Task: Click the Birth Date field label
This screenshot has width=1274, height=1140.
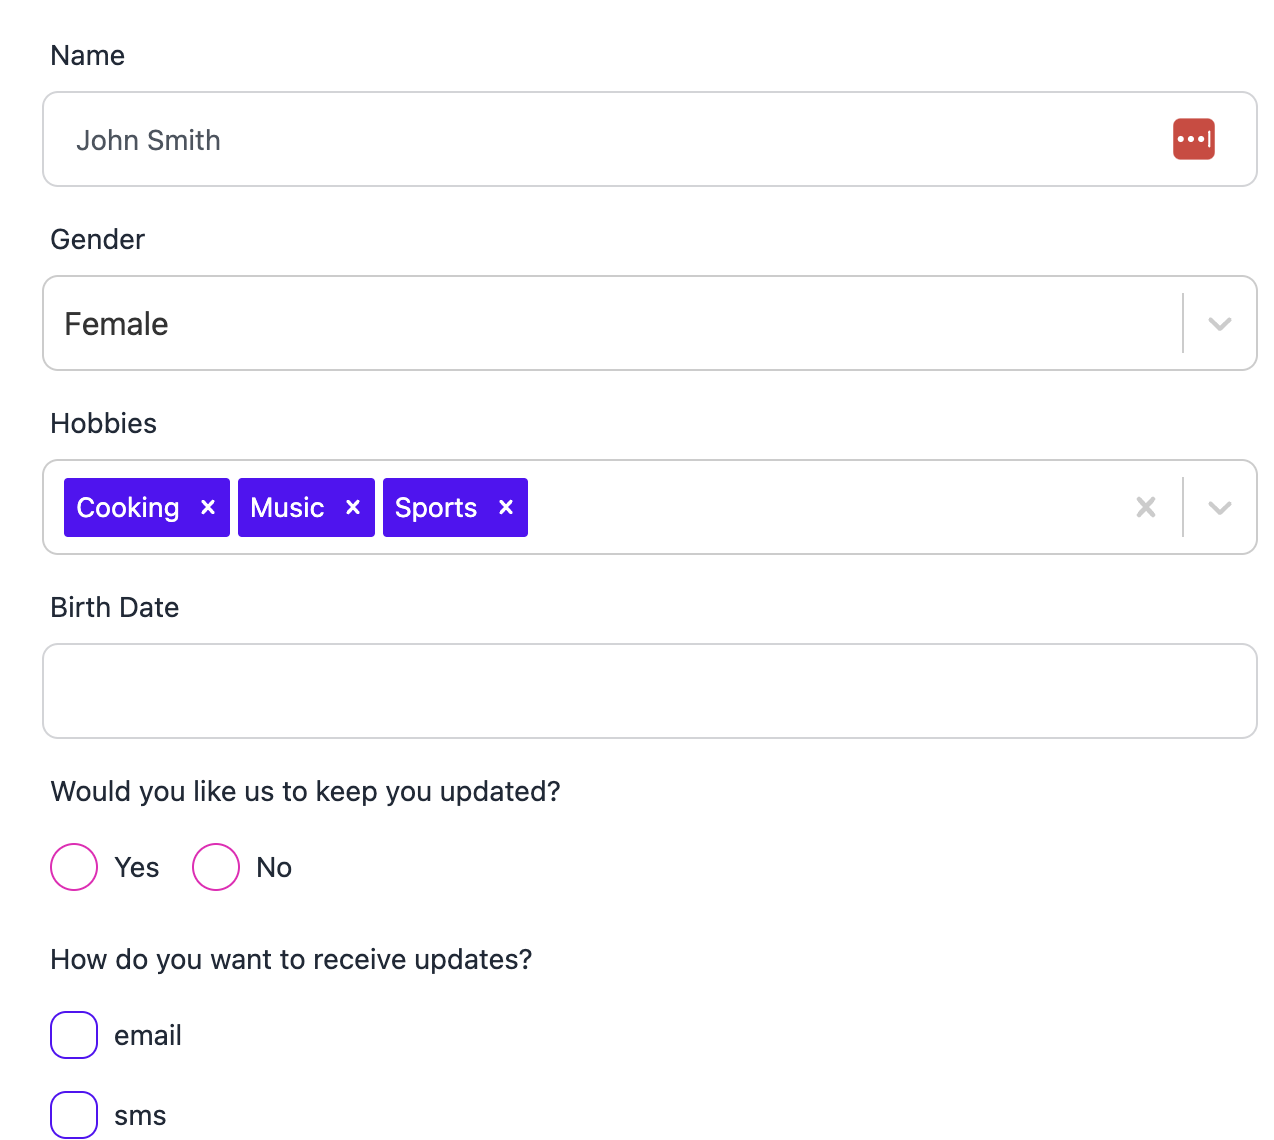Action: (x=115, y=607)
